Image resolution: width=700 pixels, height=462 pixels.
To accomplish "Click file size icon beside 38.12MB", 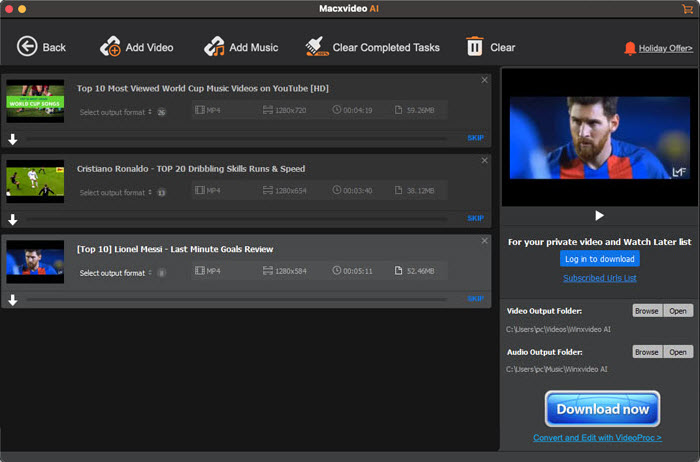I will point(398,190).
